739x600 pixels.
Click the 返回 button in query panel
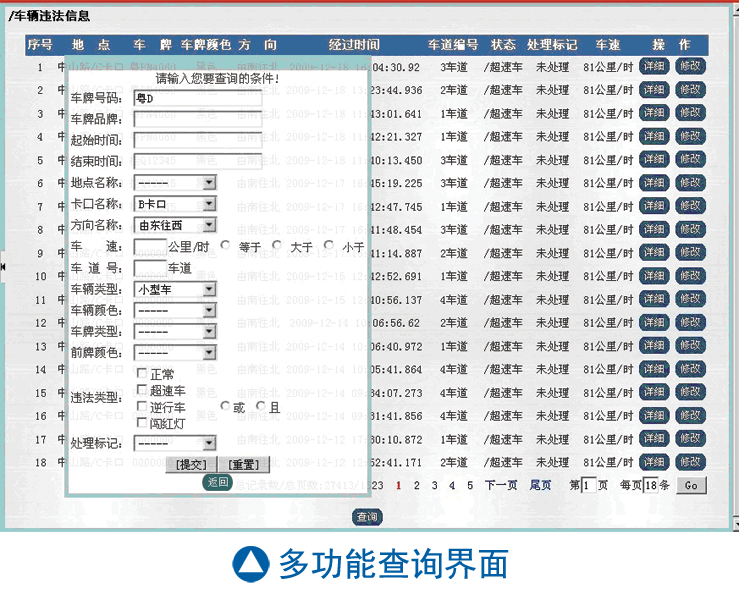218,482
